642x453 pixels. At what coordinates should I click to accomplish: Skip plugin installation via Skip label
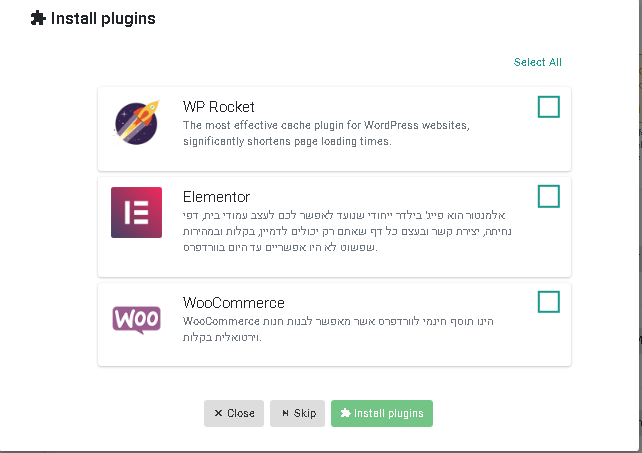[x=305, y=413]
